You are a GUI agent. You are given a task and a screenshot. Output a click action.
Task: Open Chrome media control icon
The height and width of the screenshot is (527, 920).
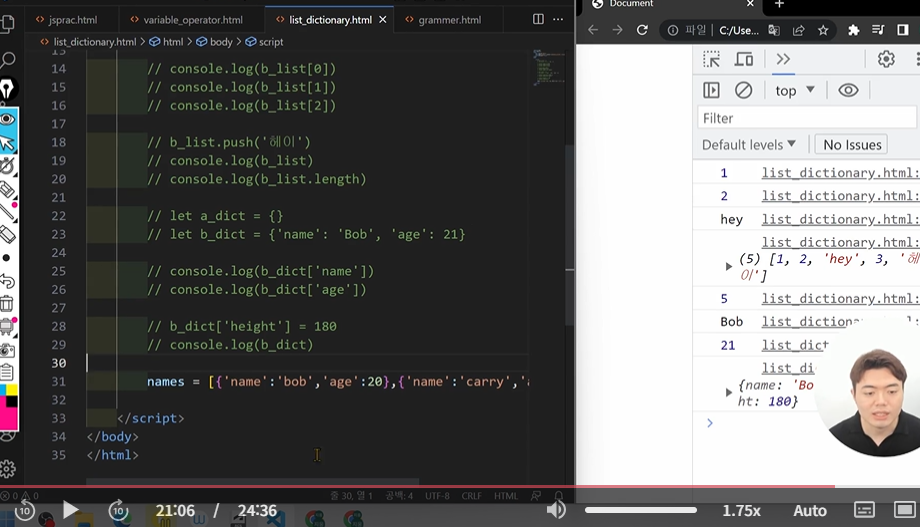coord(878,30)
